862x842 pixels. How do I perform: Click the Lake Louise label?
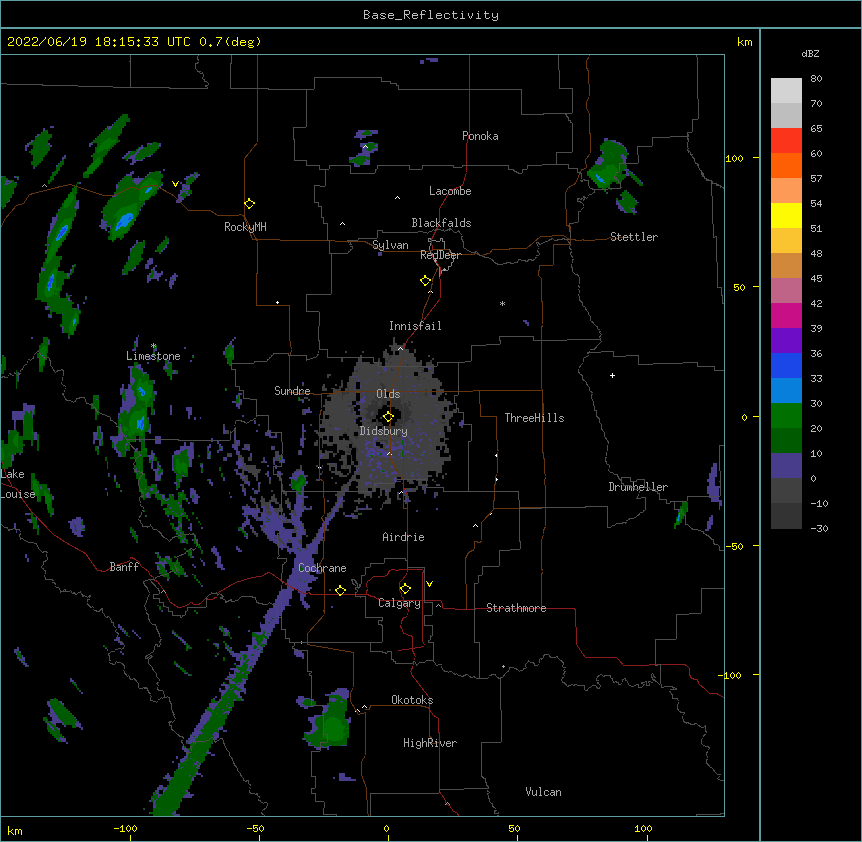coord(18,484)
